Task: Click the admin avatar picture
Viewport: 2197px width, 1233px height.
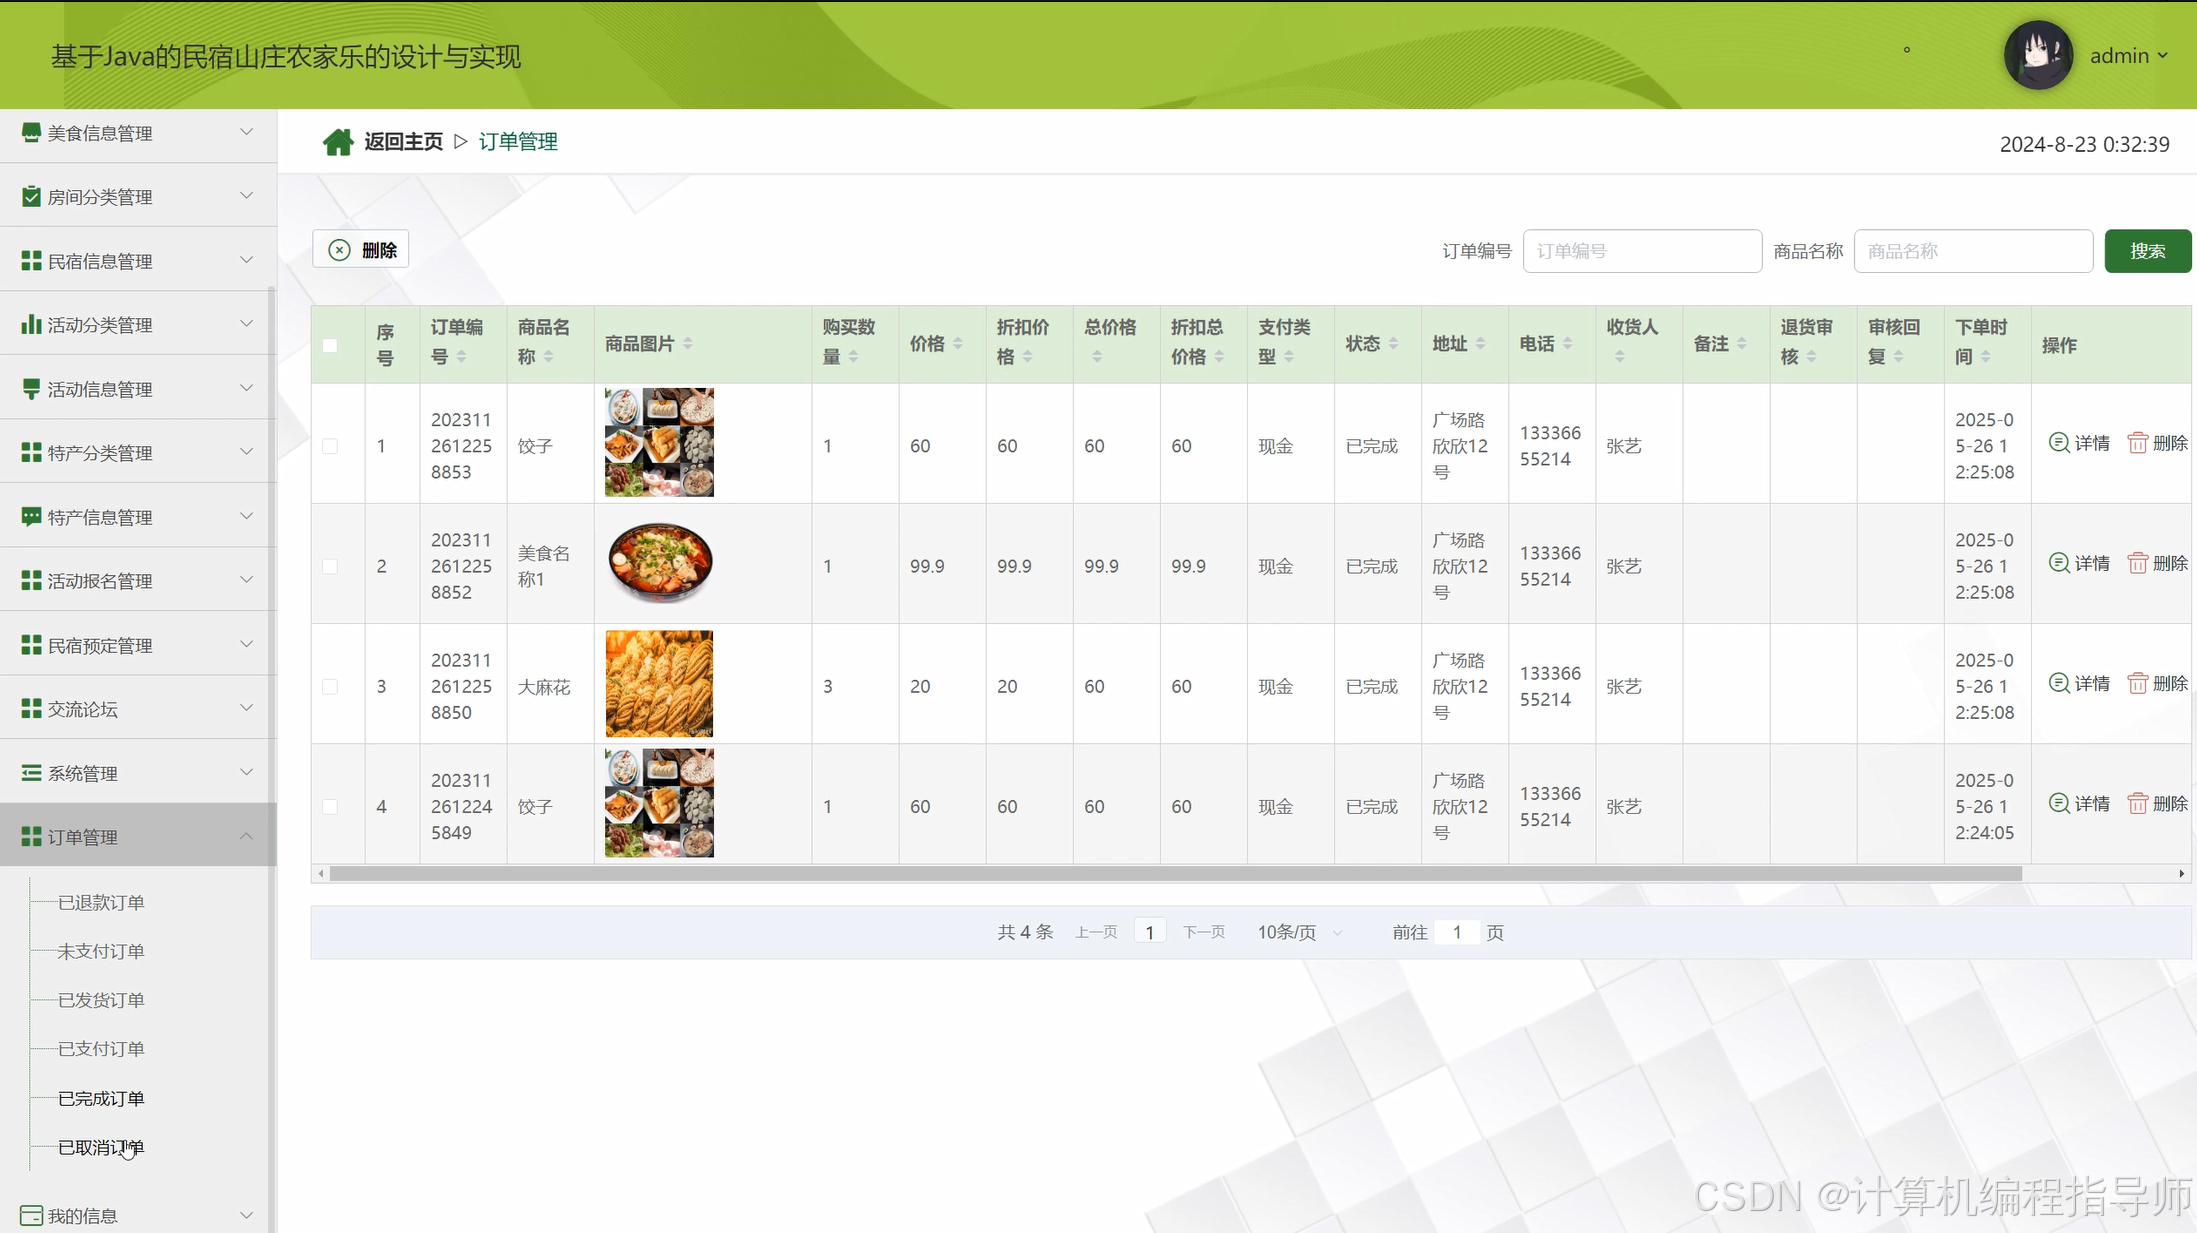Action: pyautogui.click(x=2037, y=55)
